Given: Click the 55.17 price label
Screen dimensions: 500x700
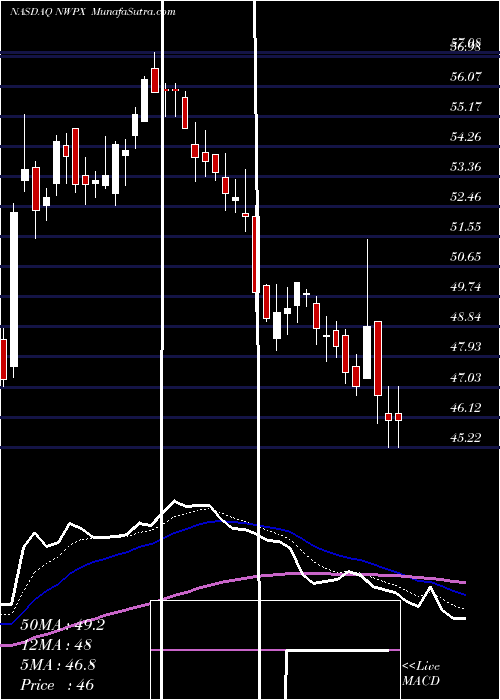Looking at the screenshot, I should point(466,107).
